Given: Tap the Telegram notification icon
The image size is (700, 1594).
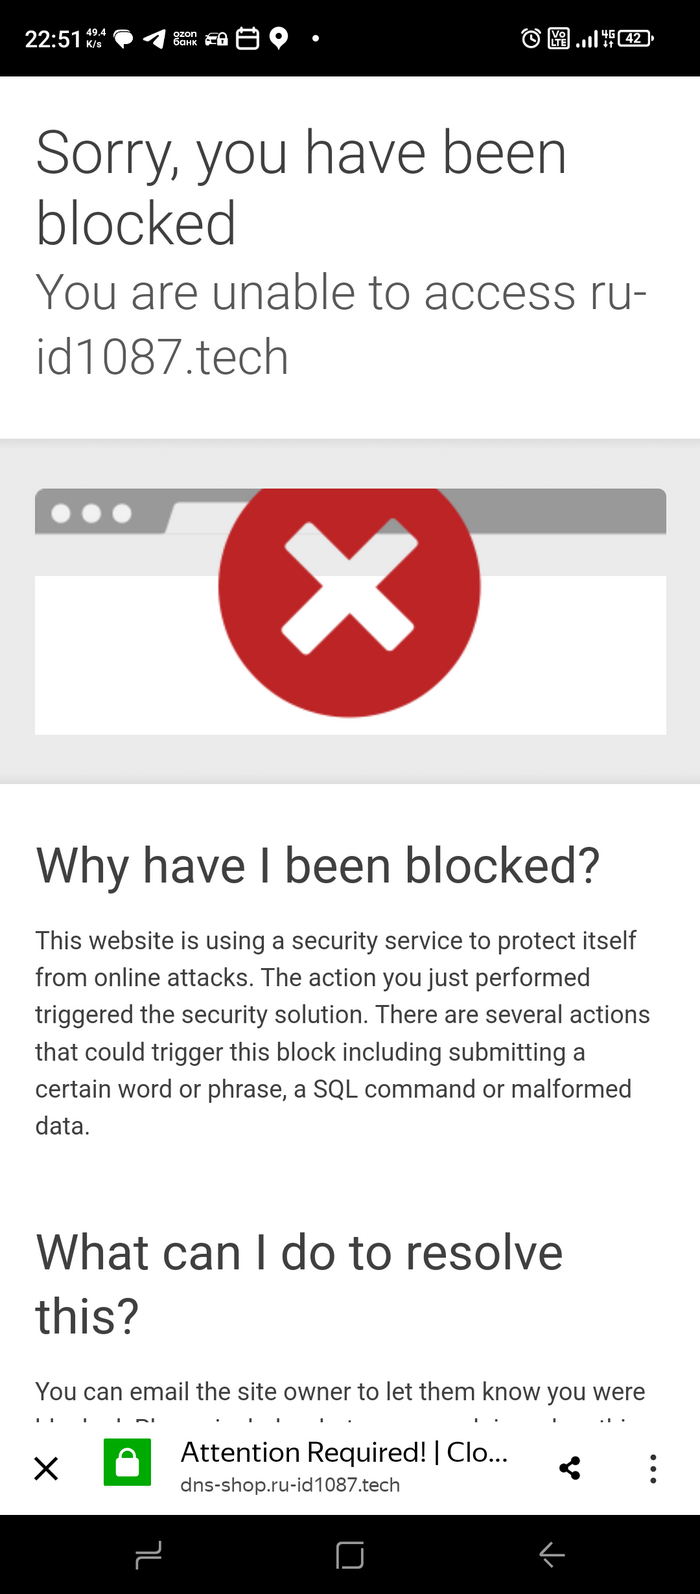Looking at the screenshot, I should [x=154, y=39].
